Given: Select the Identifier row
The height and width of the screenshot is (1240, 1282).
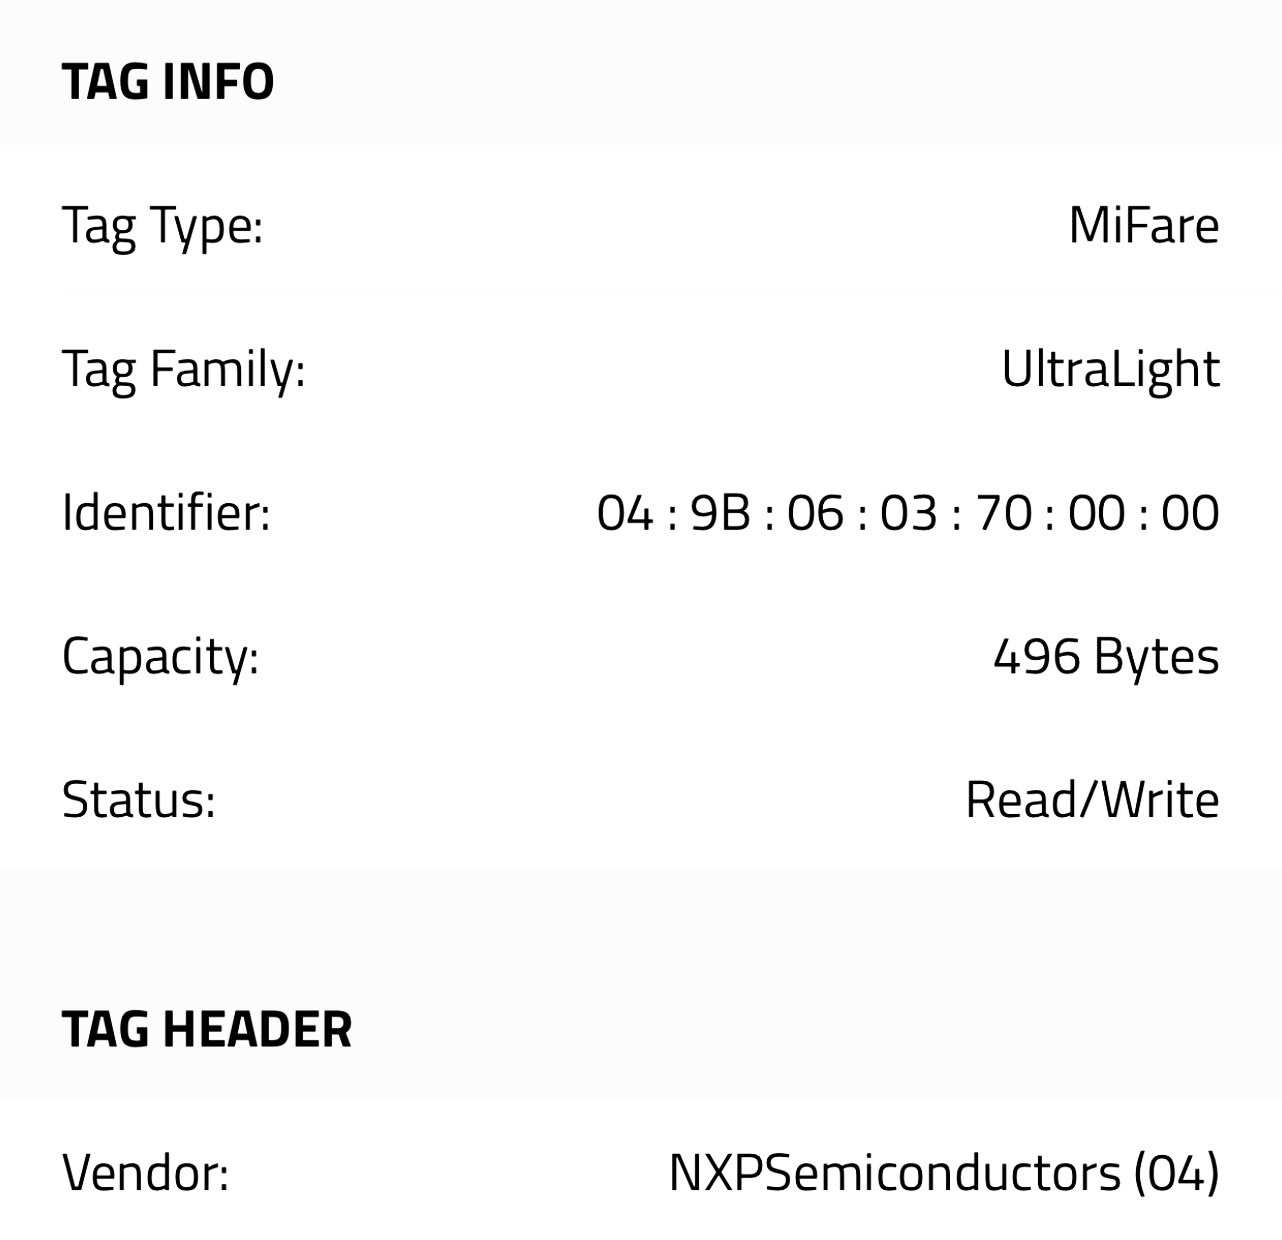Looking at the screenshot, I should 640,512.
